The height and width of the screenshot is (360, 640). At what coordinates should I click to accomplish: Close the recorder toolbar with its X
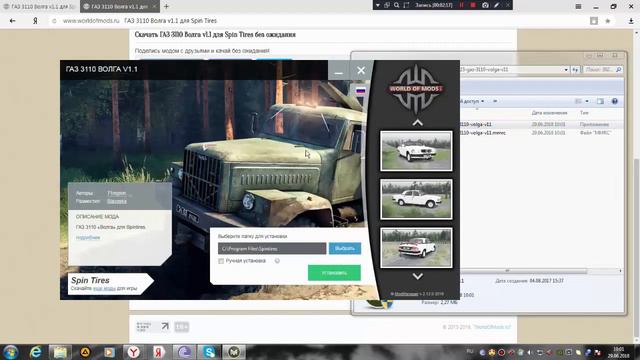[x=508, y=5]
